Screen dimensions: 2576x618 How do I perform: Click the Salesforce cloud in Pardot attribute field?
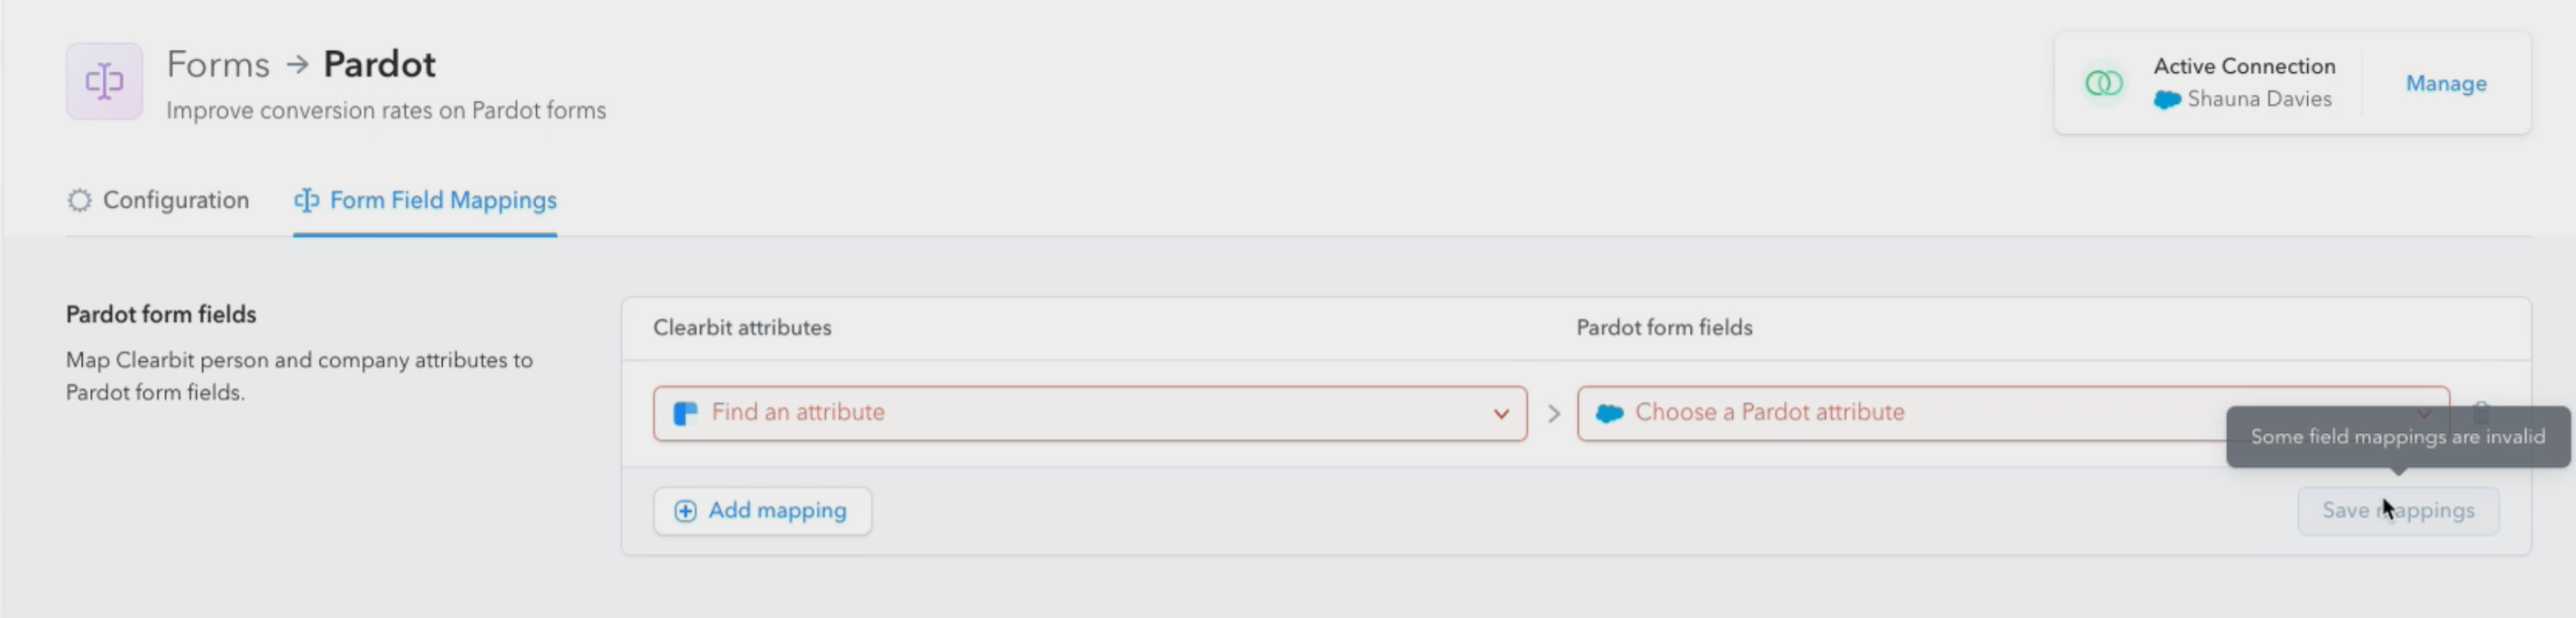click(1609, 413)
